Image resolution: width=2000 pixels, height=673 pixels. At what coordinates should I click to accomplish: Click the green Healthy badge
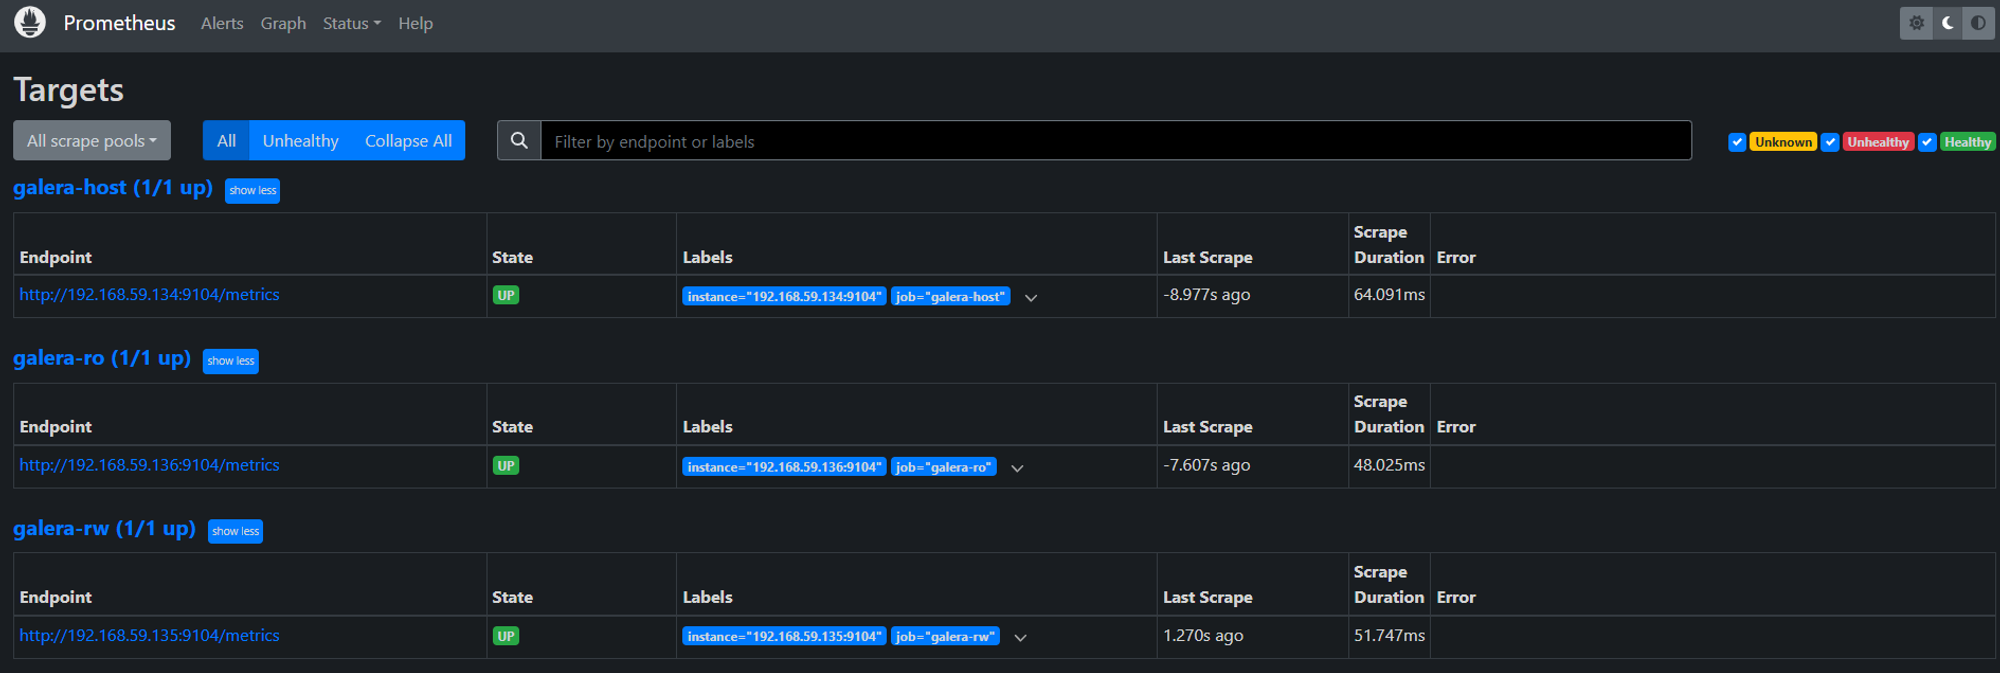1967,142
